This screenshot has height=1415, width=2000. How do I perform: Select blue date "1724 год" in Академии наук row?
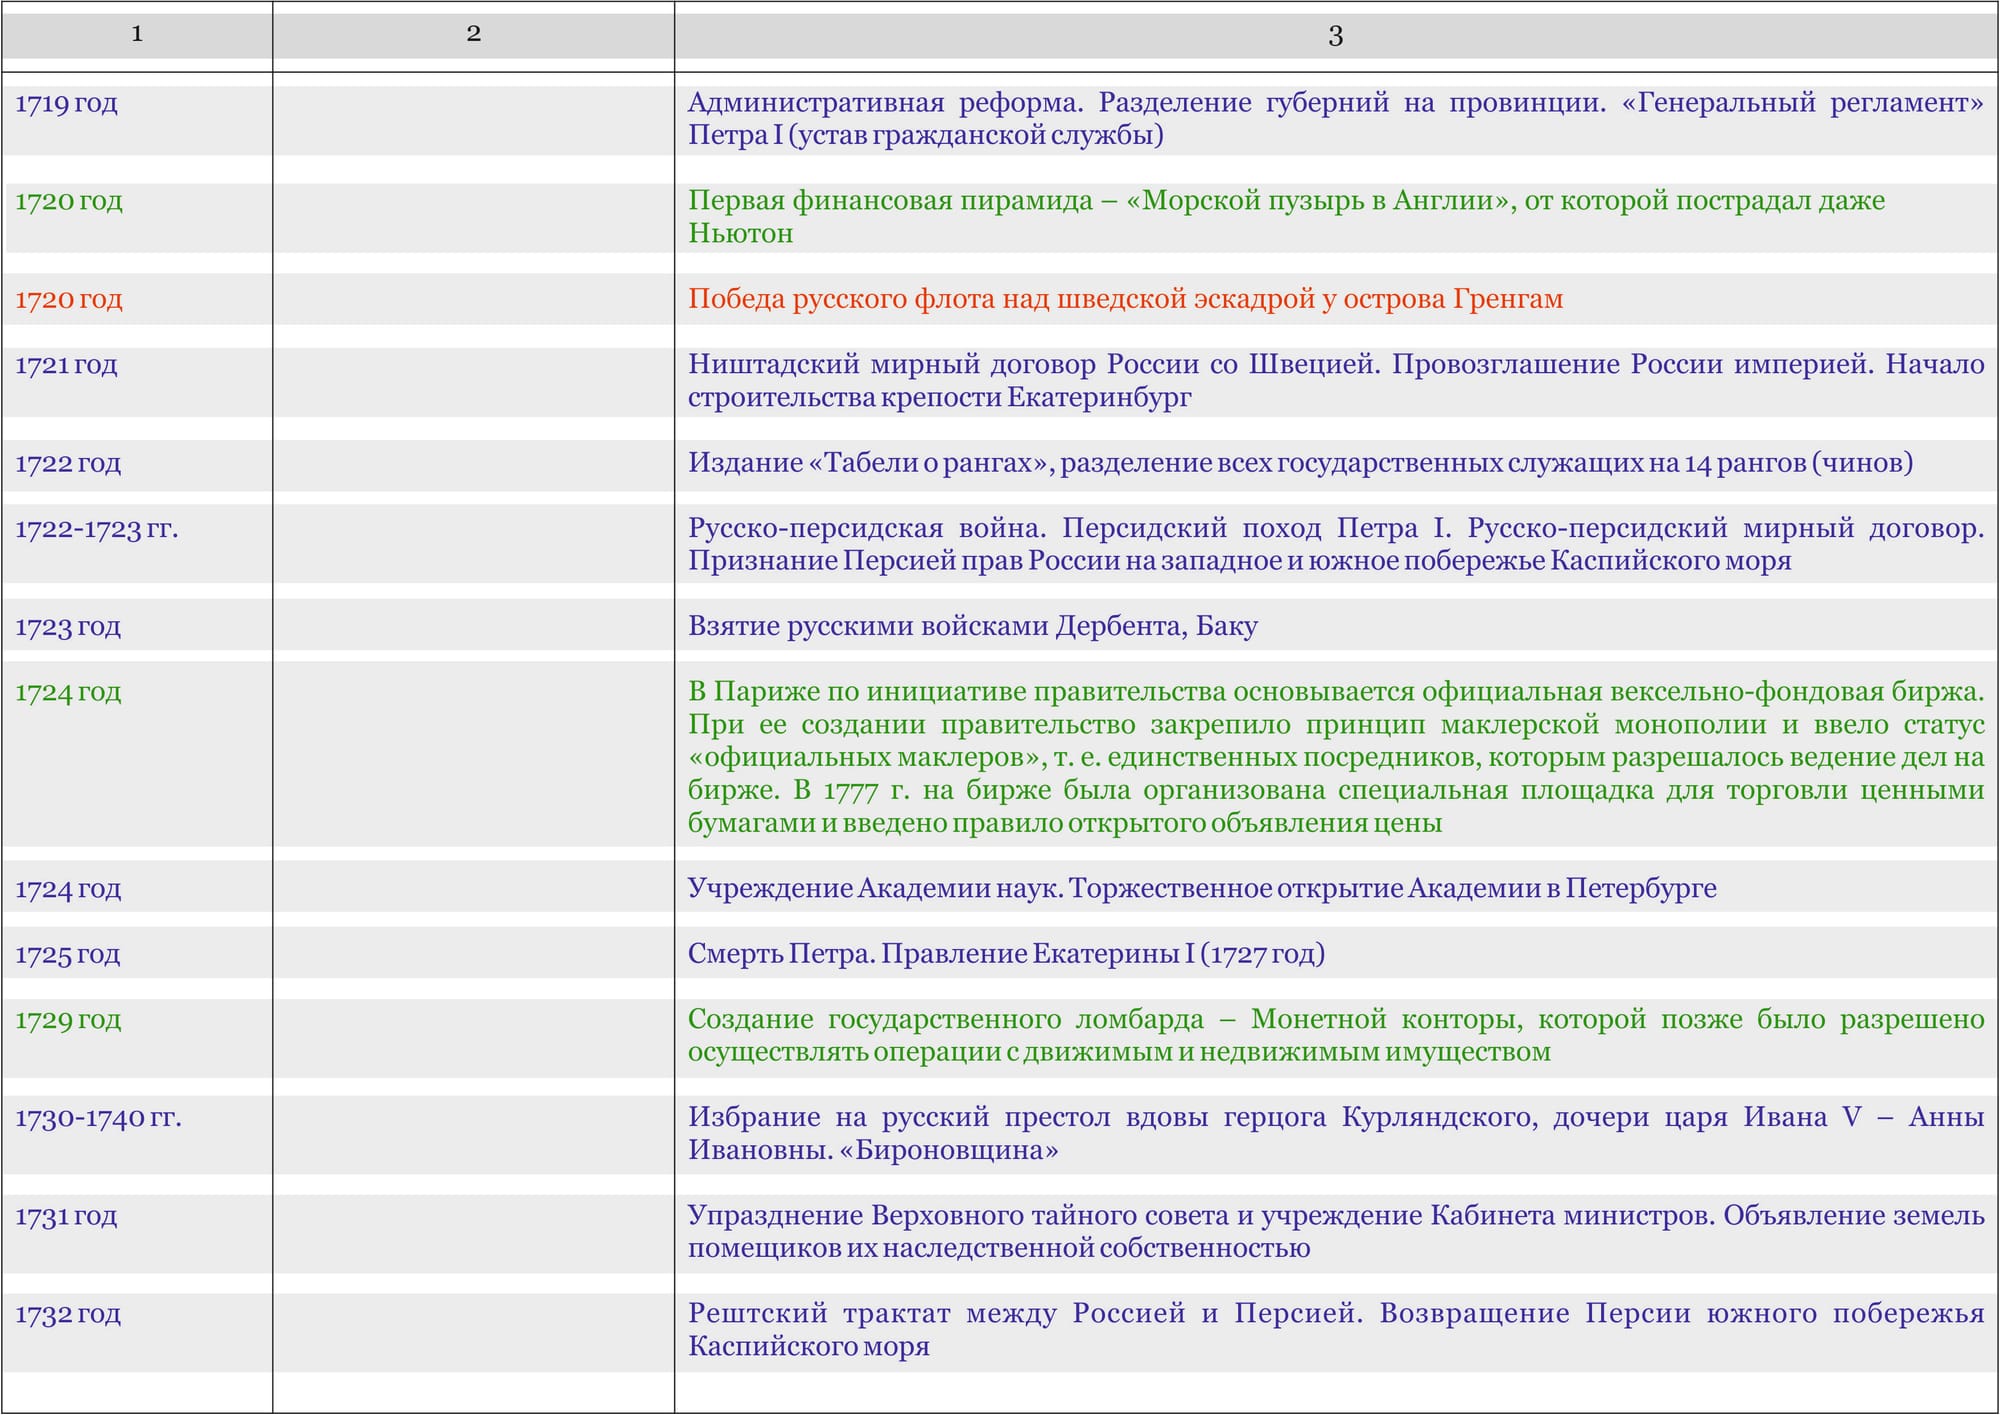68,889
